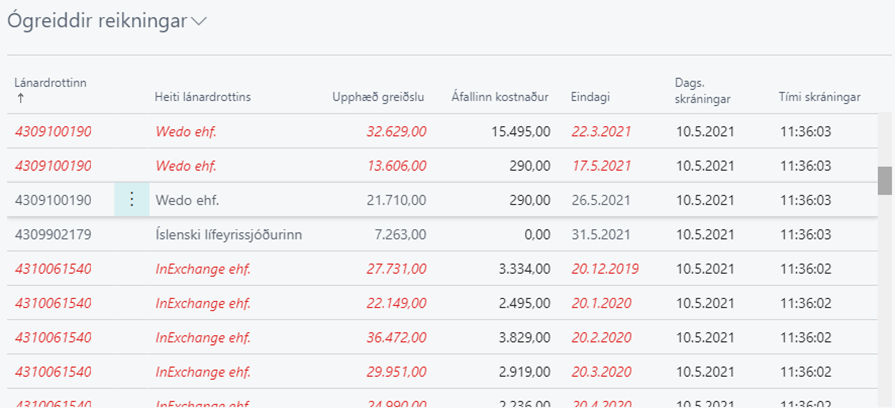
Task: Click payment amount 32.629,00
Action: coord(397,131)
